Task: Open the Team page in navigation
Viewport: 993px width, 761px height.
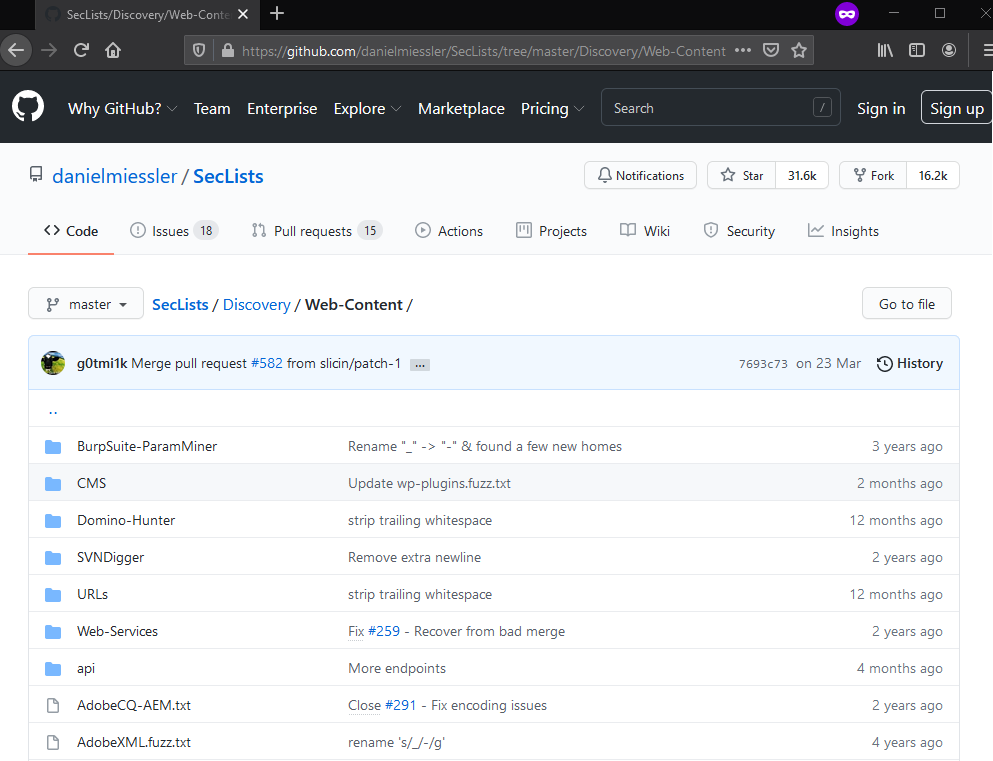Action: click(x=212, y=108)
